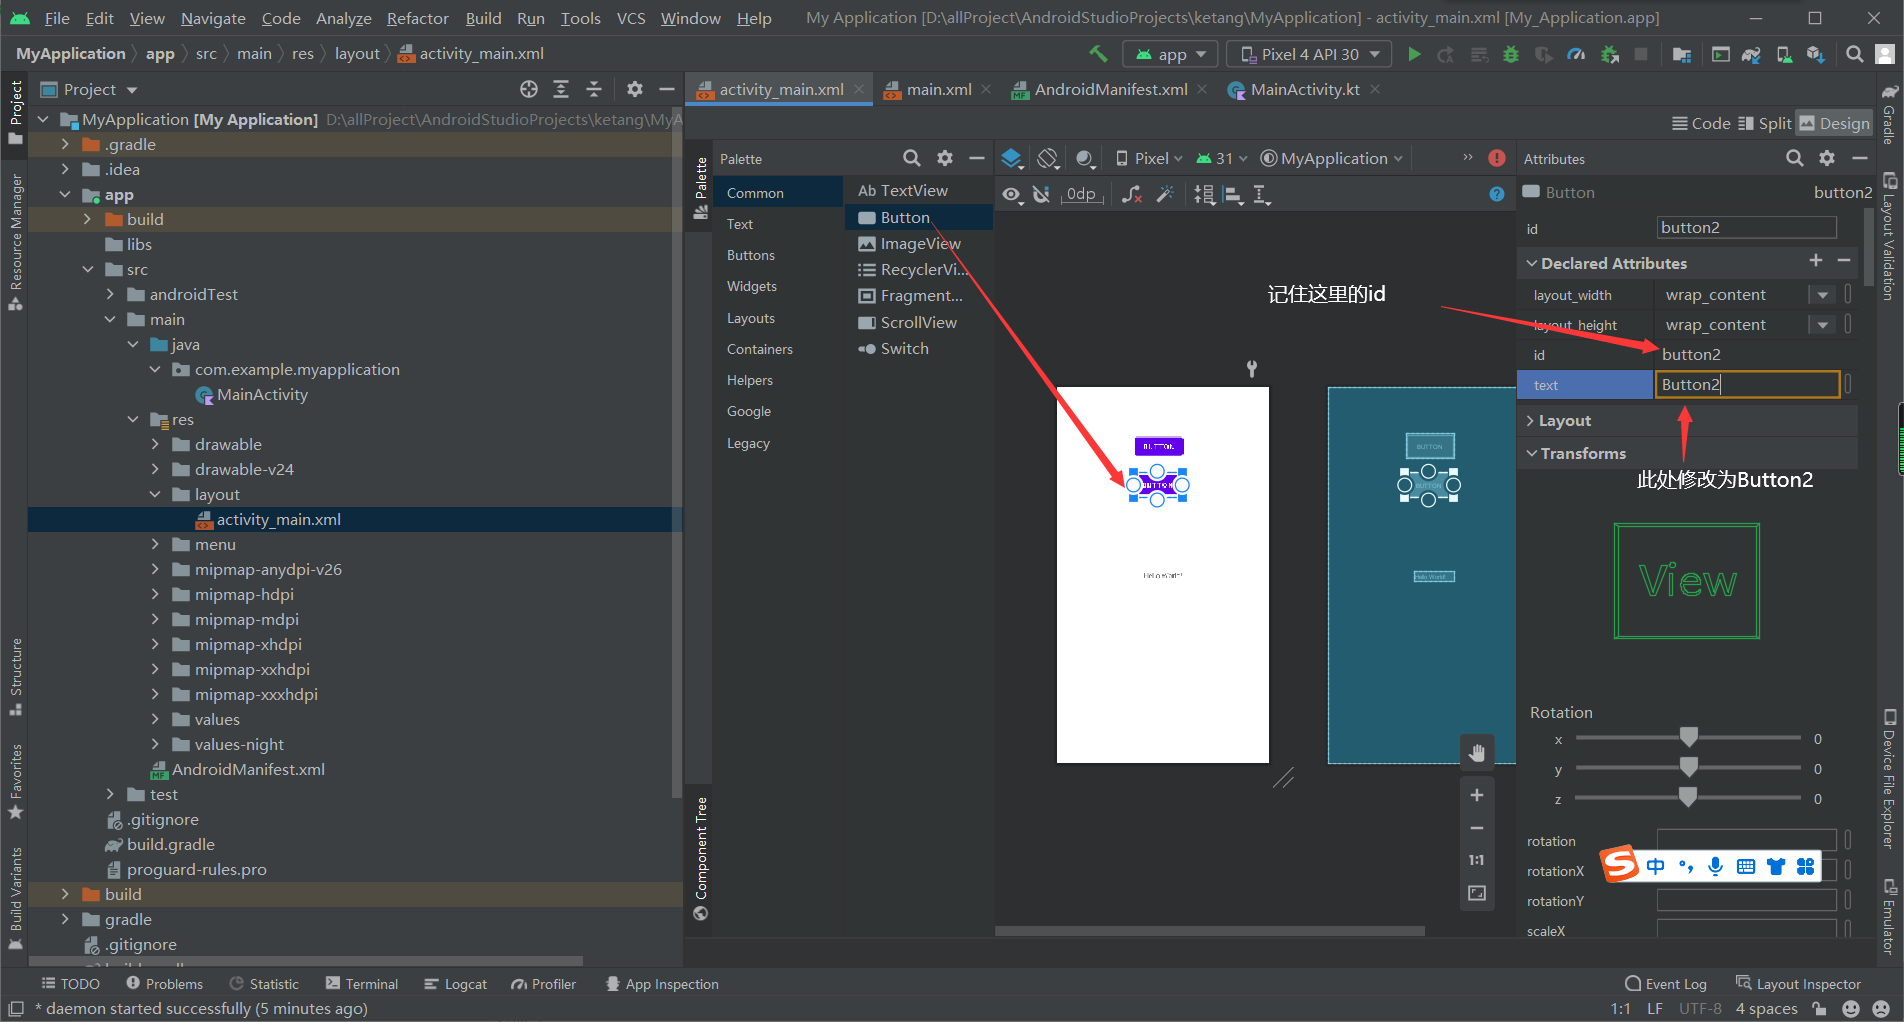Select Button in the palette list
The height and width of the screenshot is (1022, 1904).
(x=905, y=217)
